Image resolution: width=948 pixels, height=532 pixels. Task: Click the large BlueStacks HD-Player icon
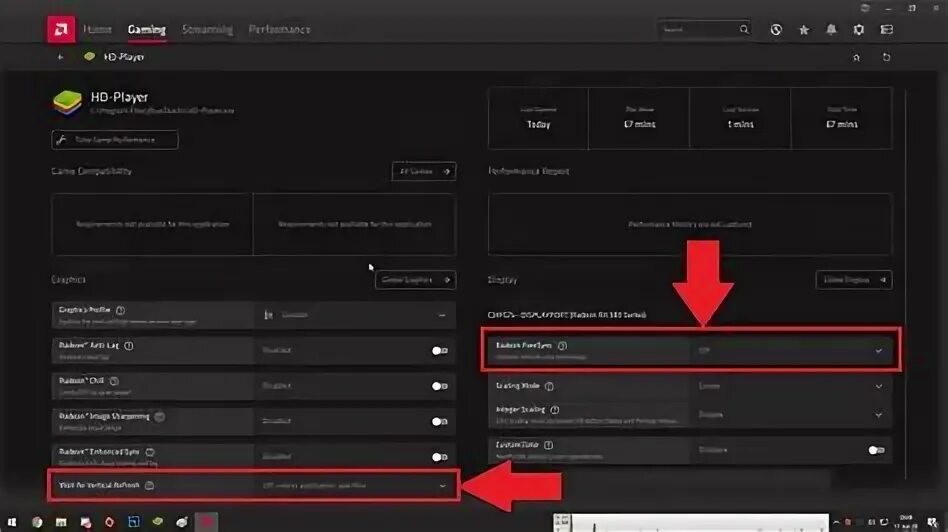tap(67, 102)
